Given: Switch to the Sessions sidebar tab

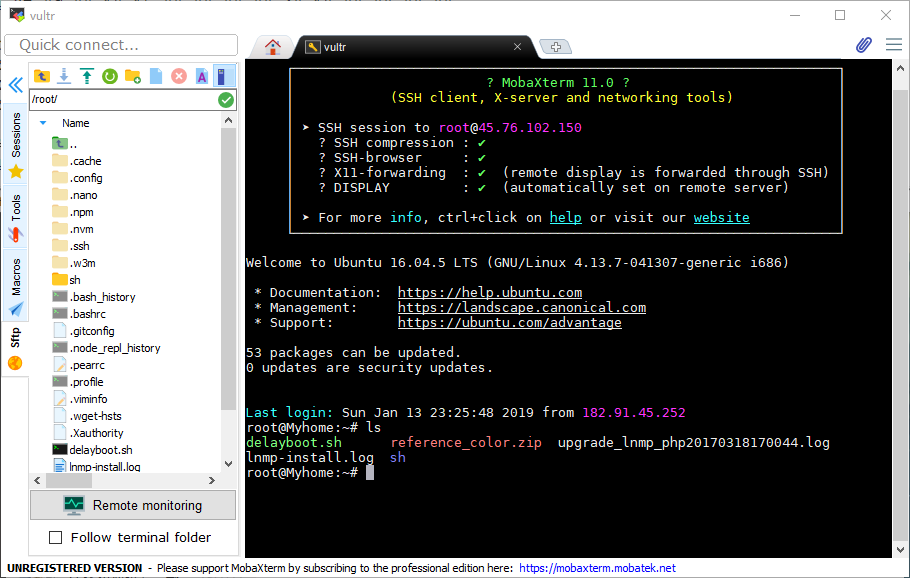Looking at the screenshot, I should 15,137.
